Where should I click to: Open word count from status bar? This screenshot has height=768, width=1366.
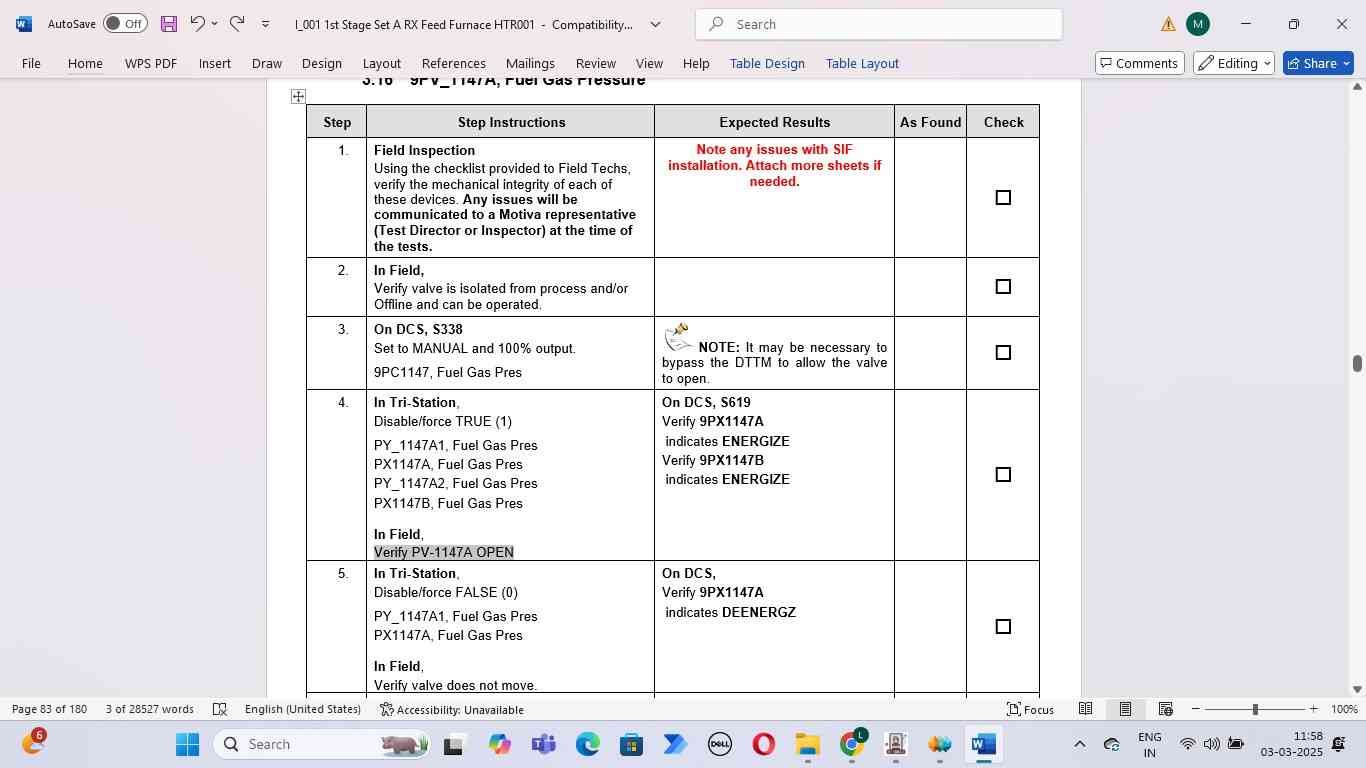click(x=150, y=709)
